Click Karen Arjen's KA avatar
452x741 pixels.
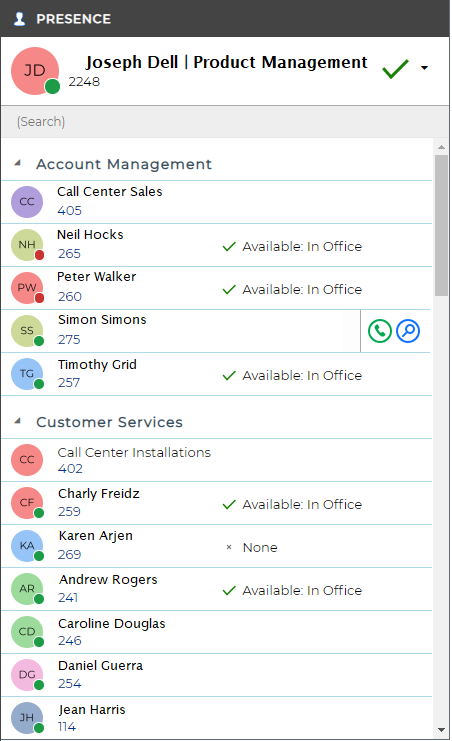(27, 546)
